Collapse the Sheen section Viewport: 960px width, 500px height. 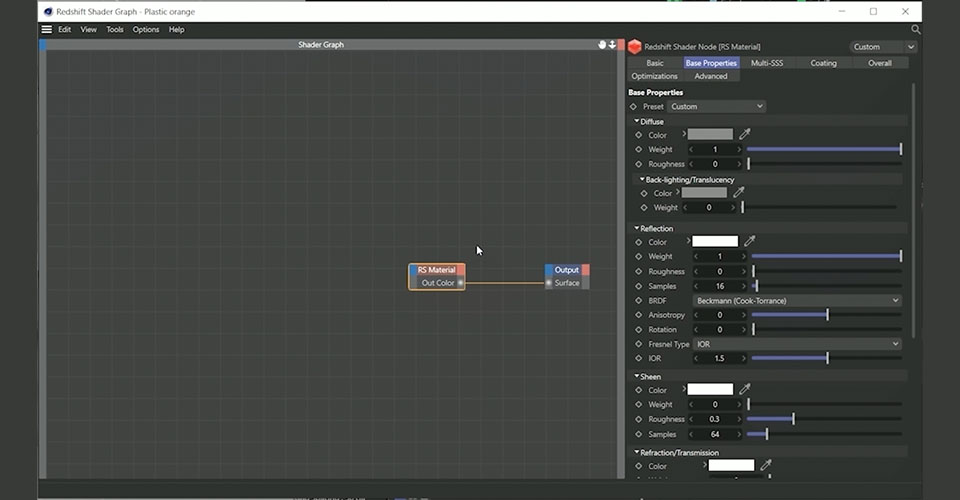tap(637, 376)
